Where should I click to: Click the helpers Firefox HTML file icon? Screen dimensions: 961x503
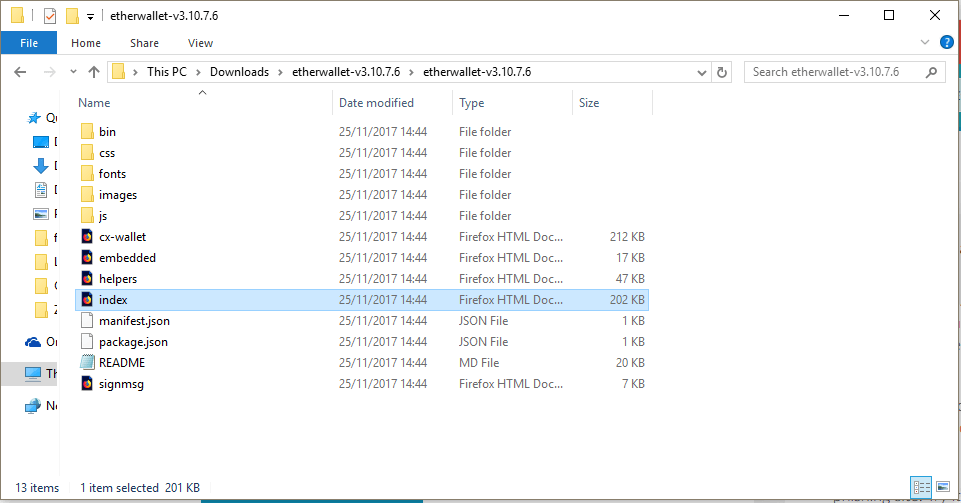tap(87, 279)
